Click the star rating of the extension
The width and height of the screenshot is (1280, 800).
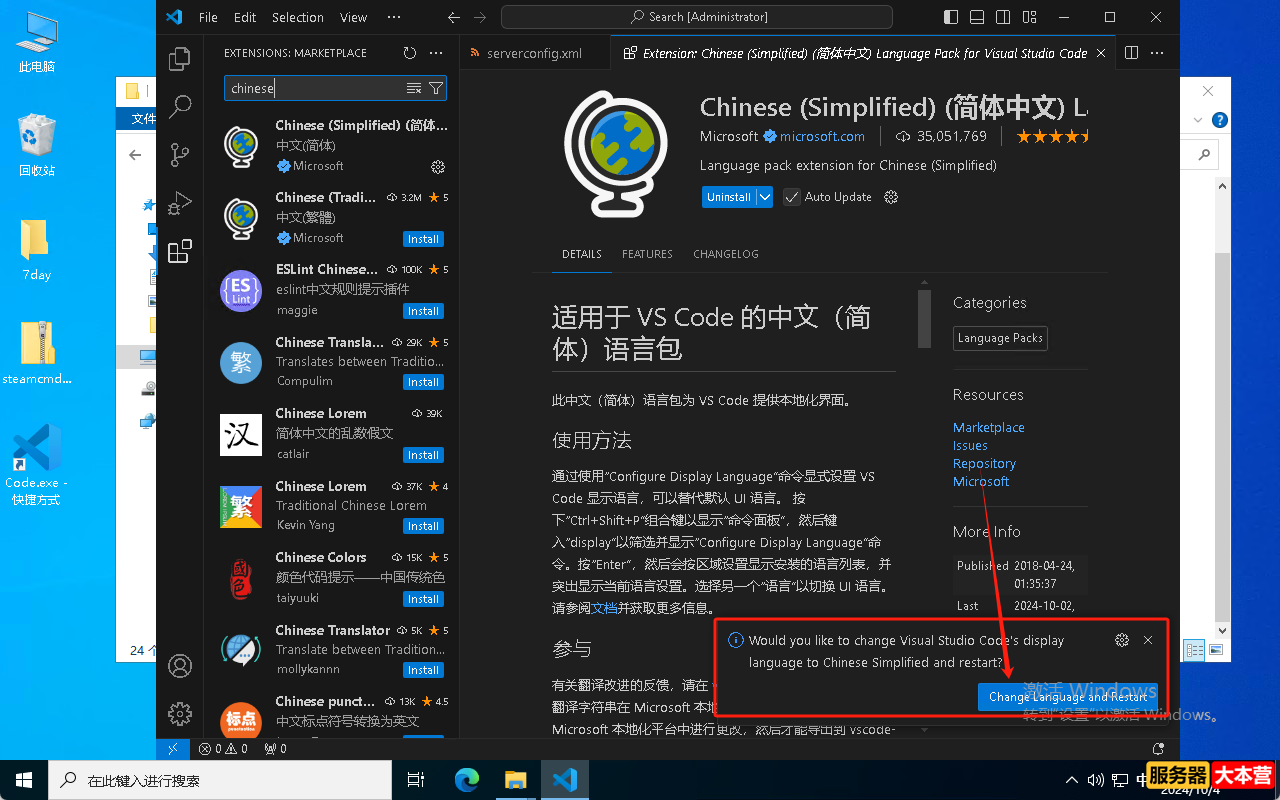click(1052, 136)
